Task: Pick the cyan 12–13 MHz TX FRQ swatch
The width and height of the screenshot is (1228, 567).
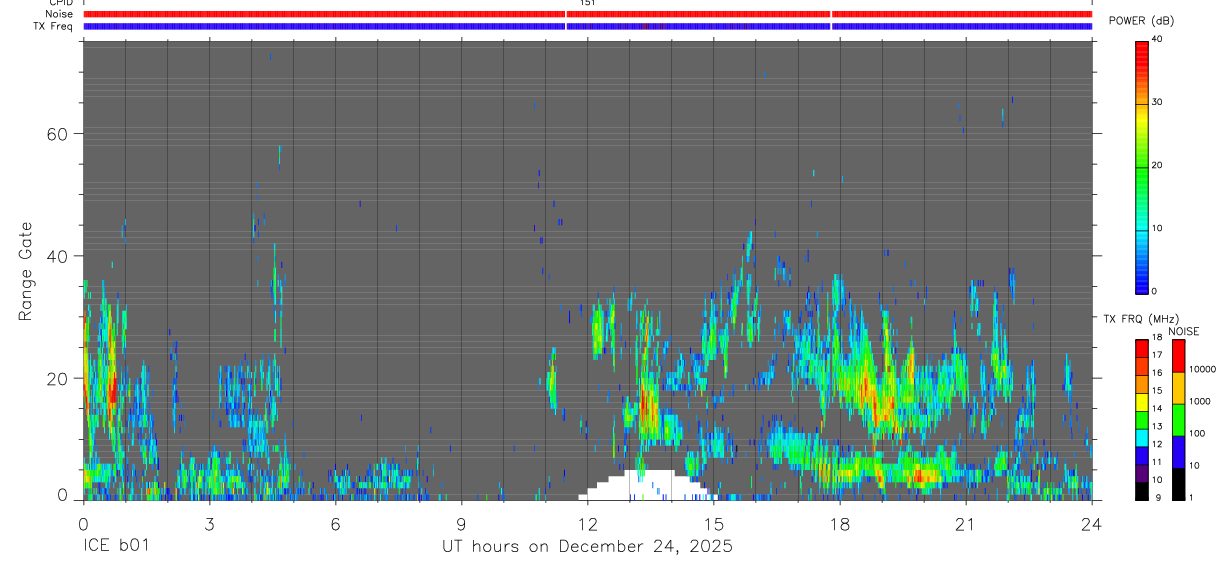Action: (x=1141, y=437)
